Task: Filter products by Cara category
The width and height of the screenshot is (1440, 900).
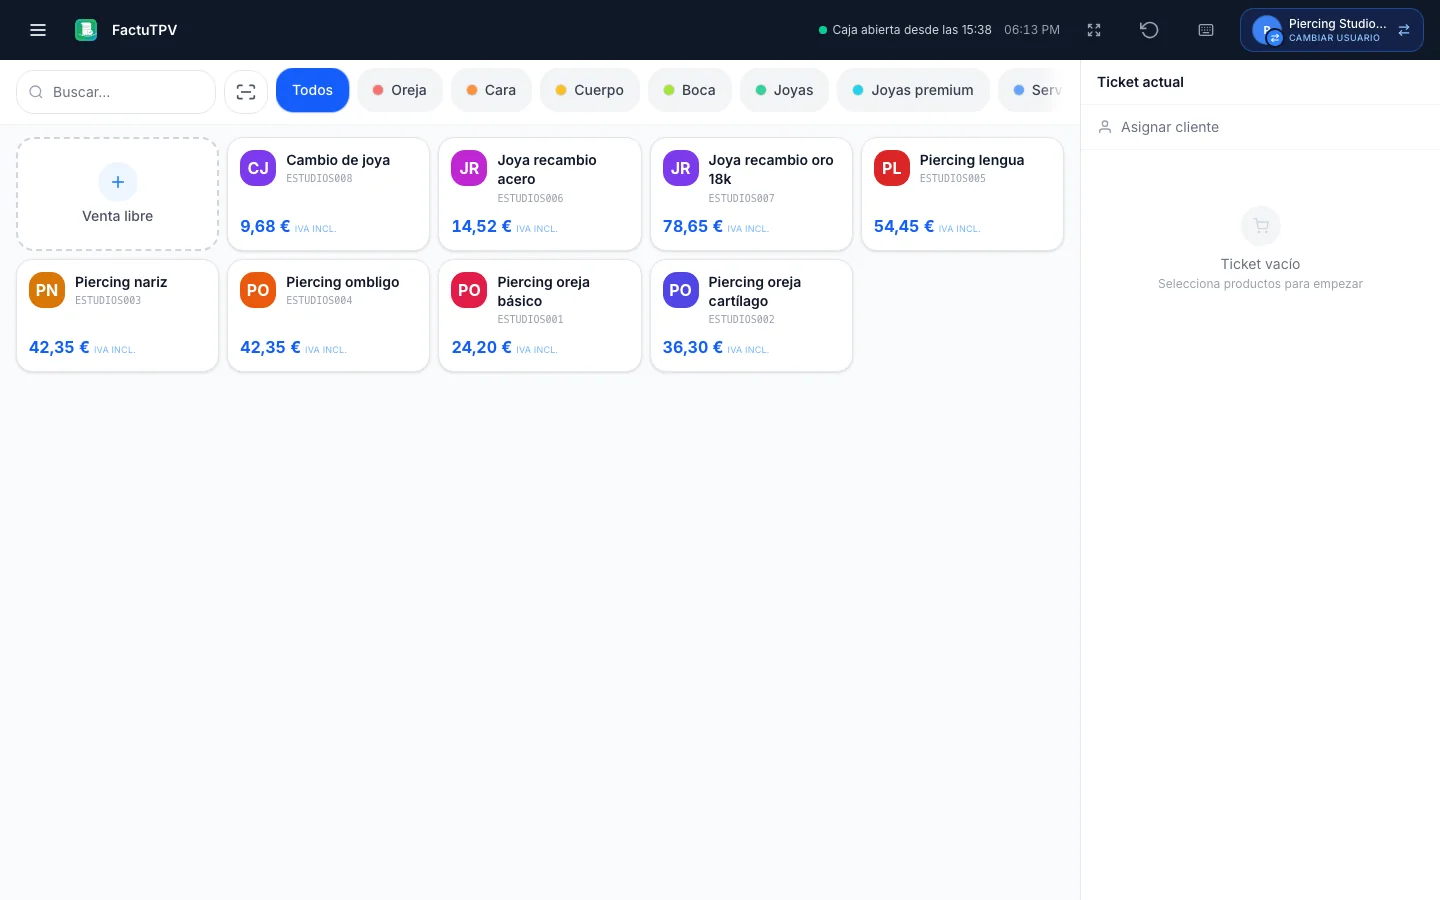Action: click(x=491, y=90)
